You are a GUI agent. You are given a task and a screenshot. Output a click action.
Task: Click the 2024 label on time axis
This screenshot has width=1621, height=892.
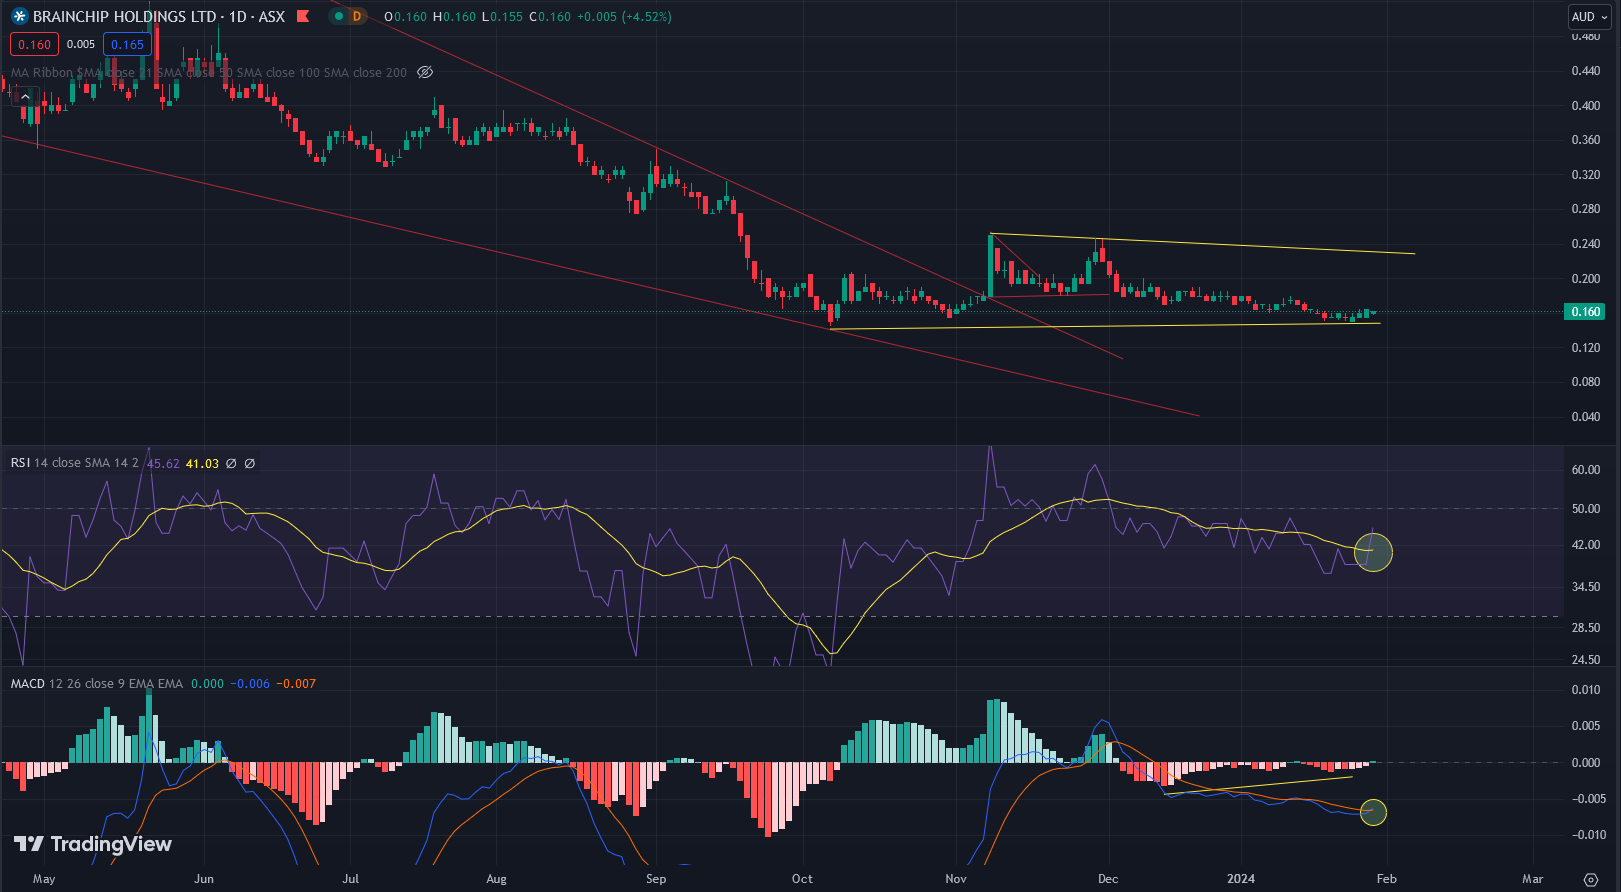click(1241, 879)
